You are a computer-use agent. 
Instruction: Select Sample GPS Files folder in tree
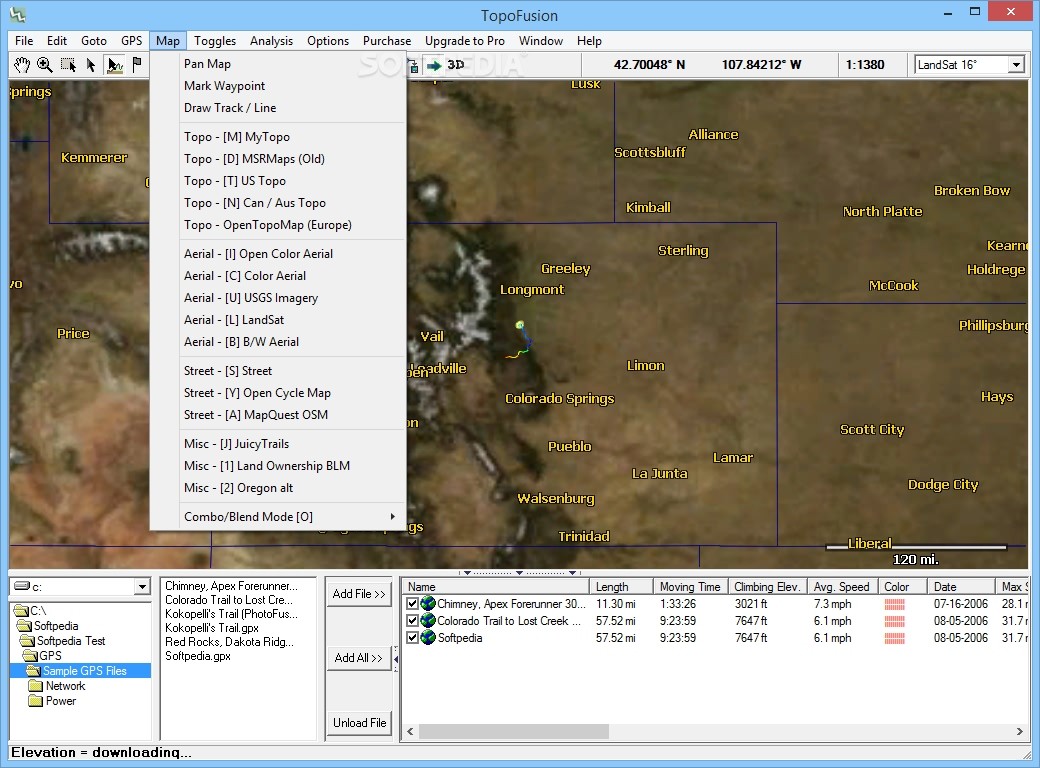pyautogui.click(x=85, y=671)
